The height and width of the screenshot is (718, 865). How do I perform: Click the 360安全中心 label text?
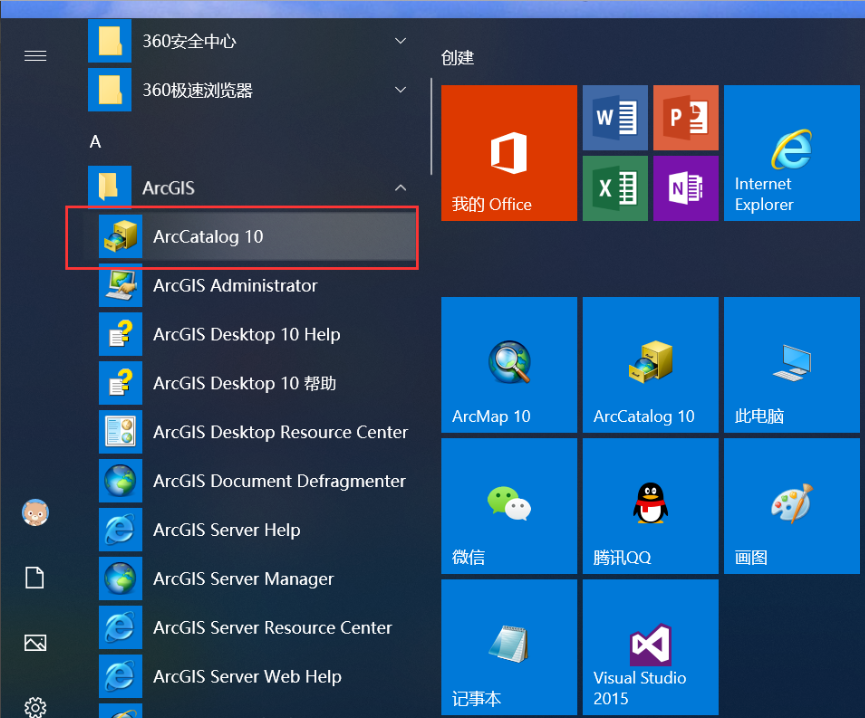coord(189,41)
